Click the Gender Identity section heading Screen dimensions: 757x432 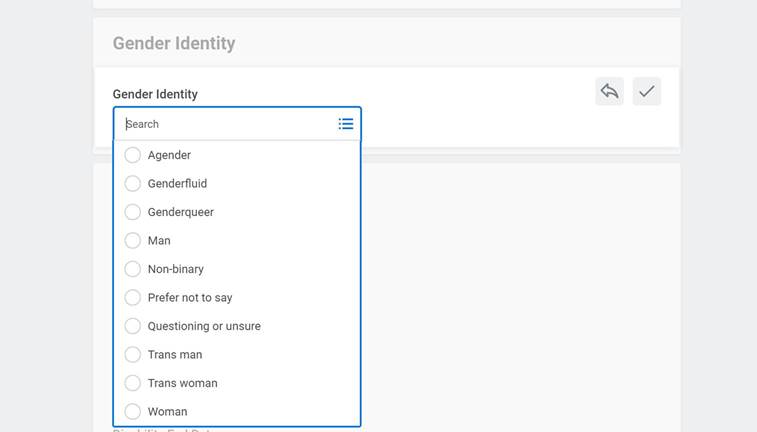[x=174, y=43]
